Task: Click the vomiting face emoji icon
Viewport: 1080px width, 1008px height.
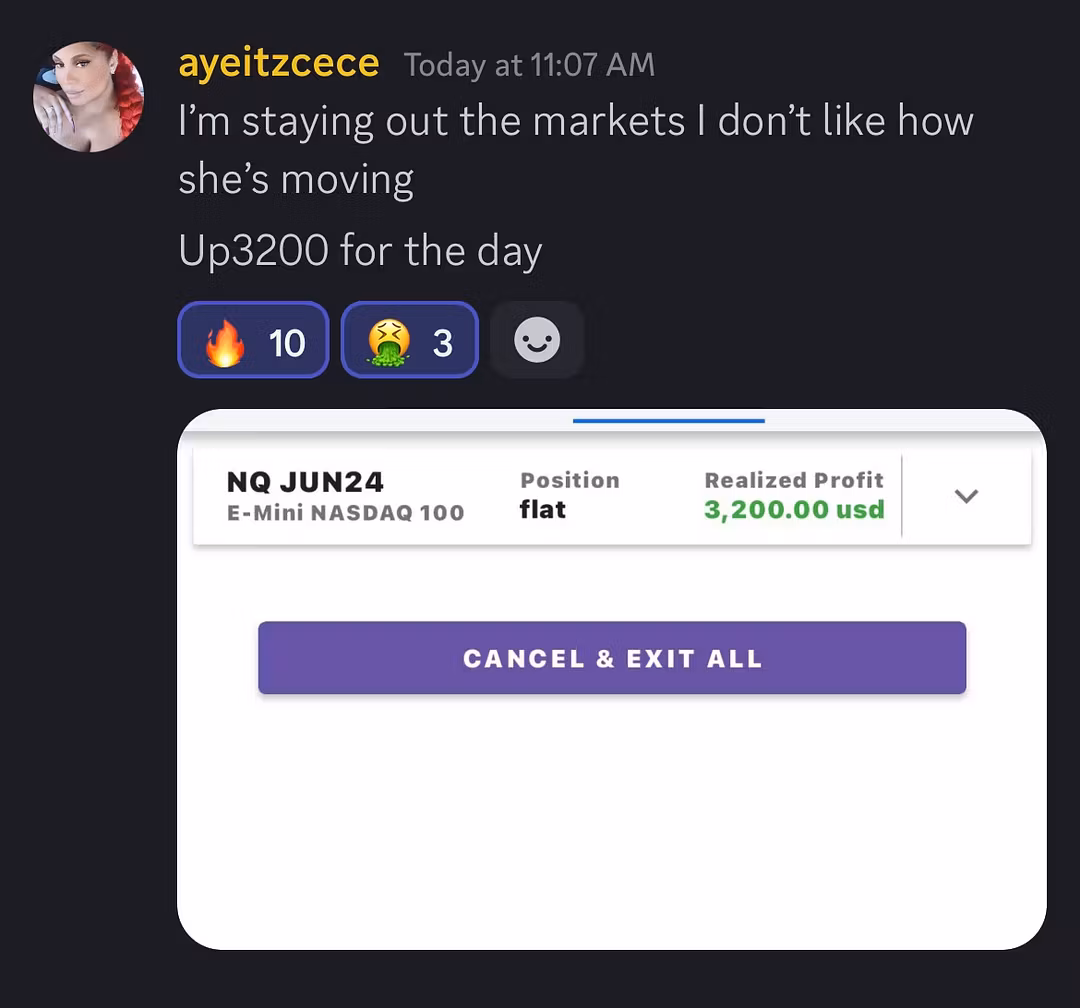Action: point(387,342)
